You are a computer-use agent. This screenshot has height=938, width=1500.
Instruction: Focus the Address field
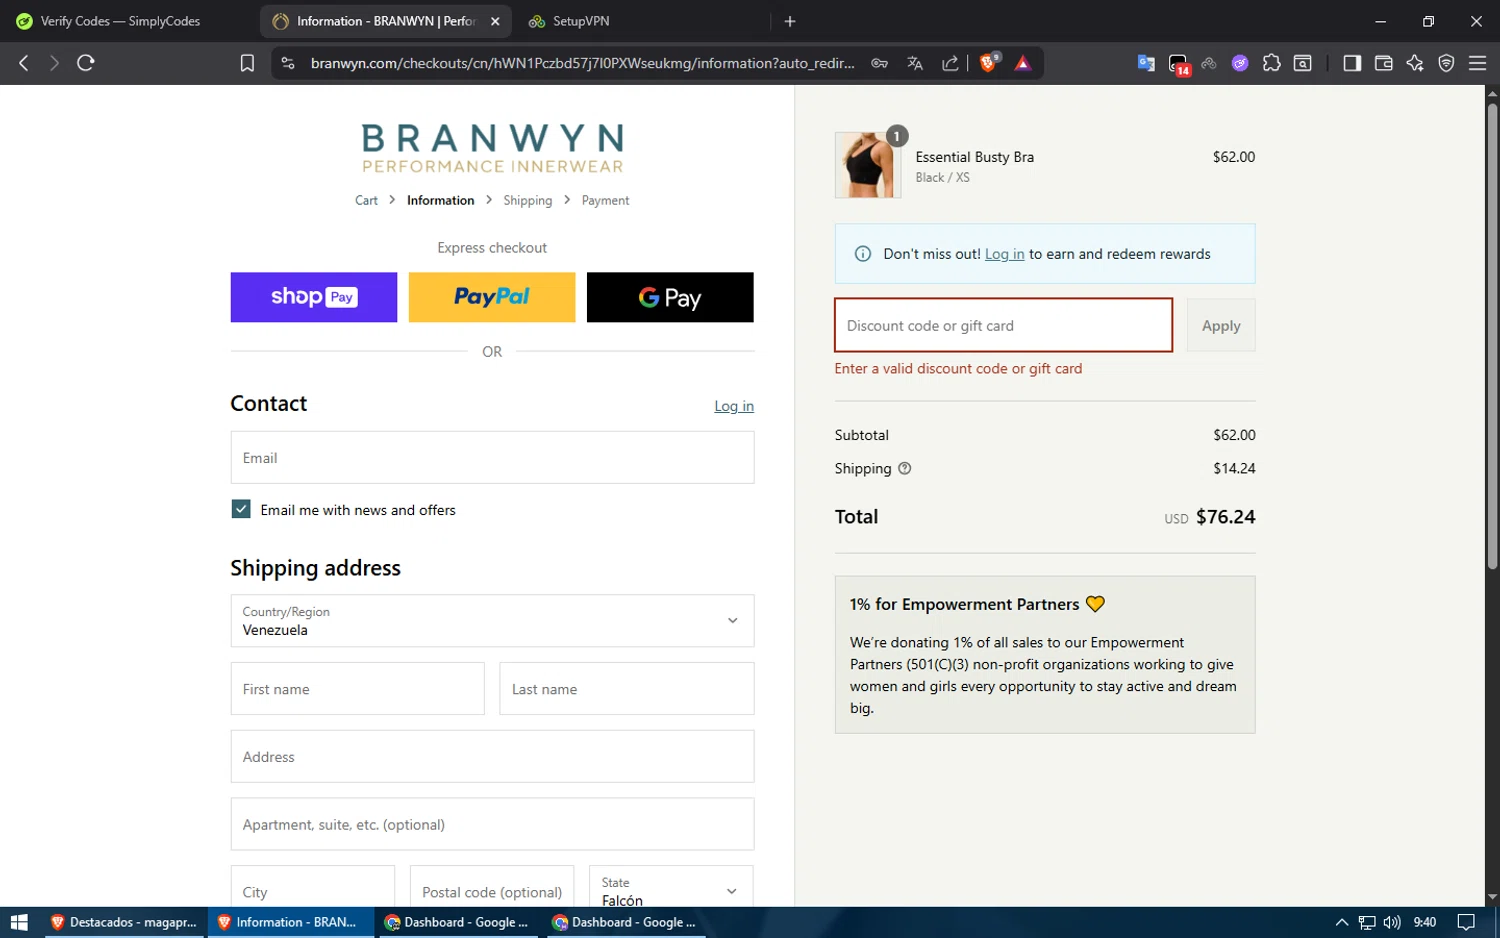point(492,756)
